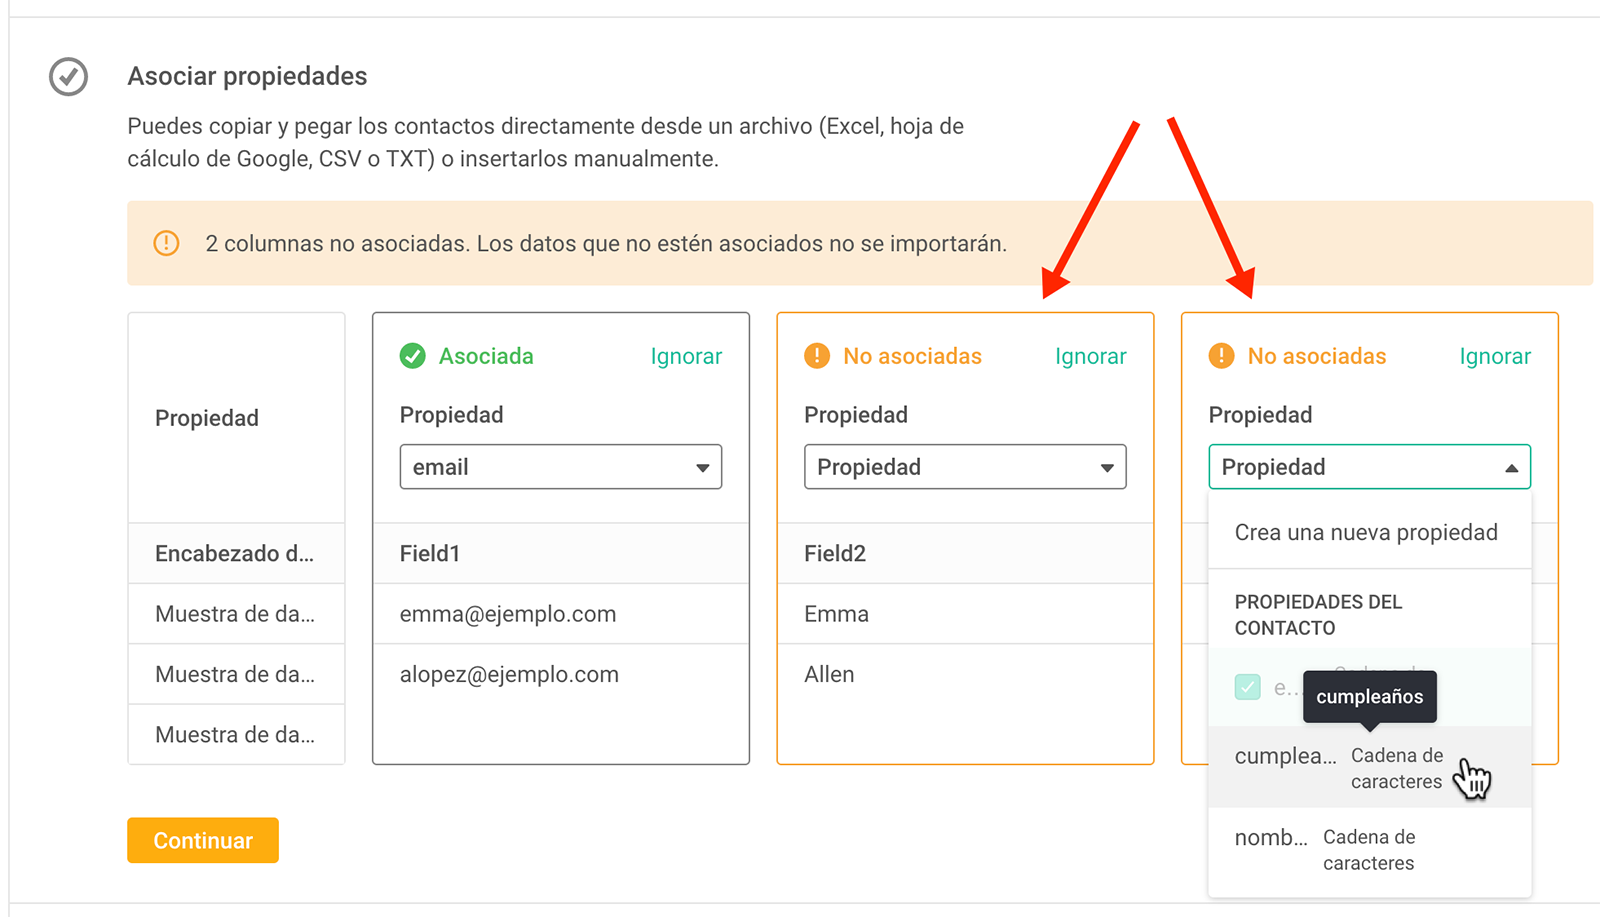The height and width of the screenshot is (917, 1600).
Task: Choose nombre property from dropdown list
Action: (x=1369, y=849)
